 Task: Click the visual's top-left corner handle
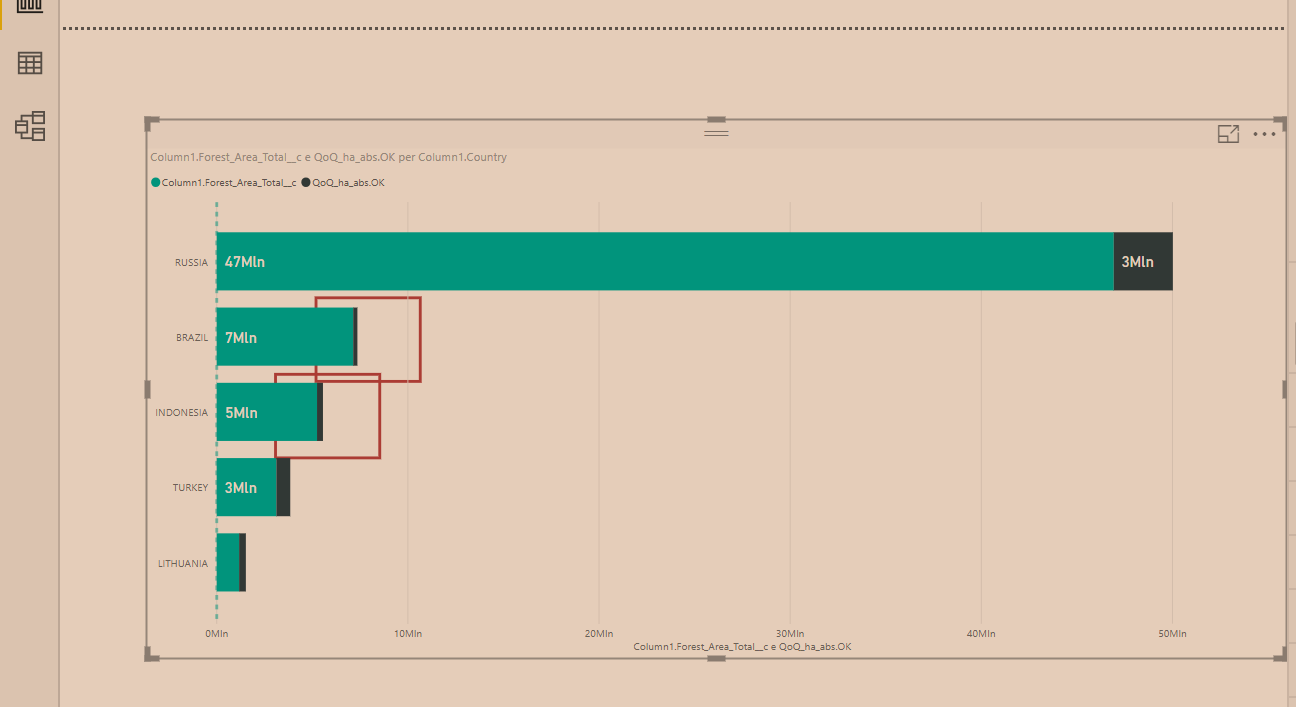tap(151, 123)
